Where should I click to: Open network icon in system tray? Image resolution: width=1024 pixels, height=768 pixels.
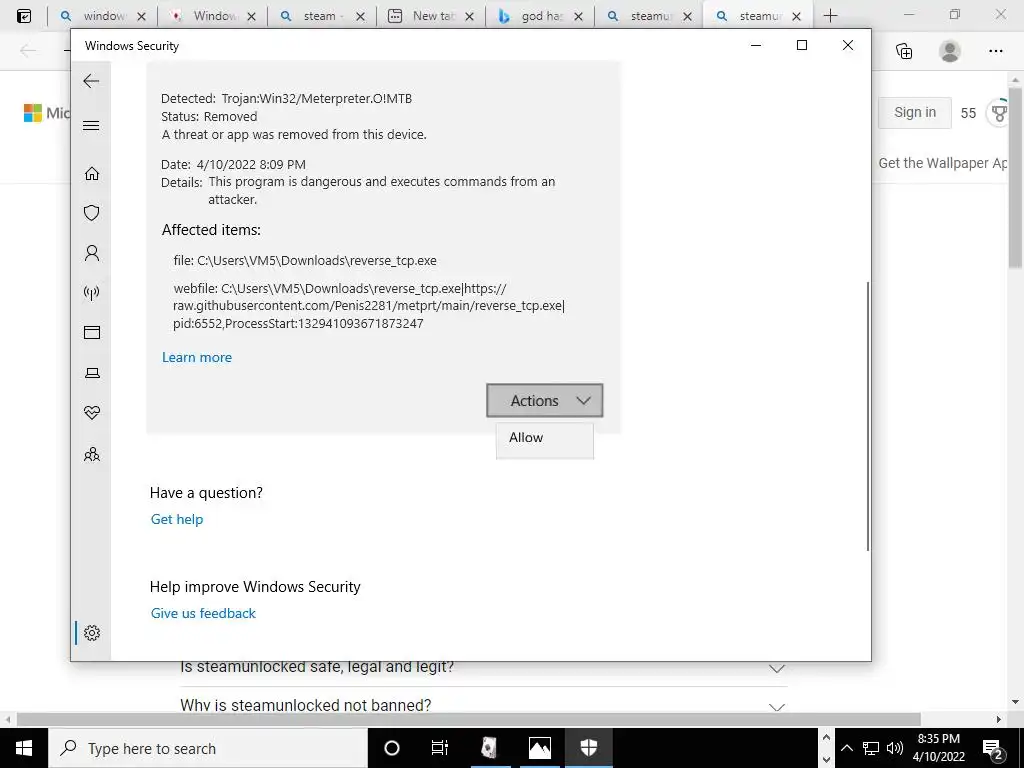(x=871, y=748)
